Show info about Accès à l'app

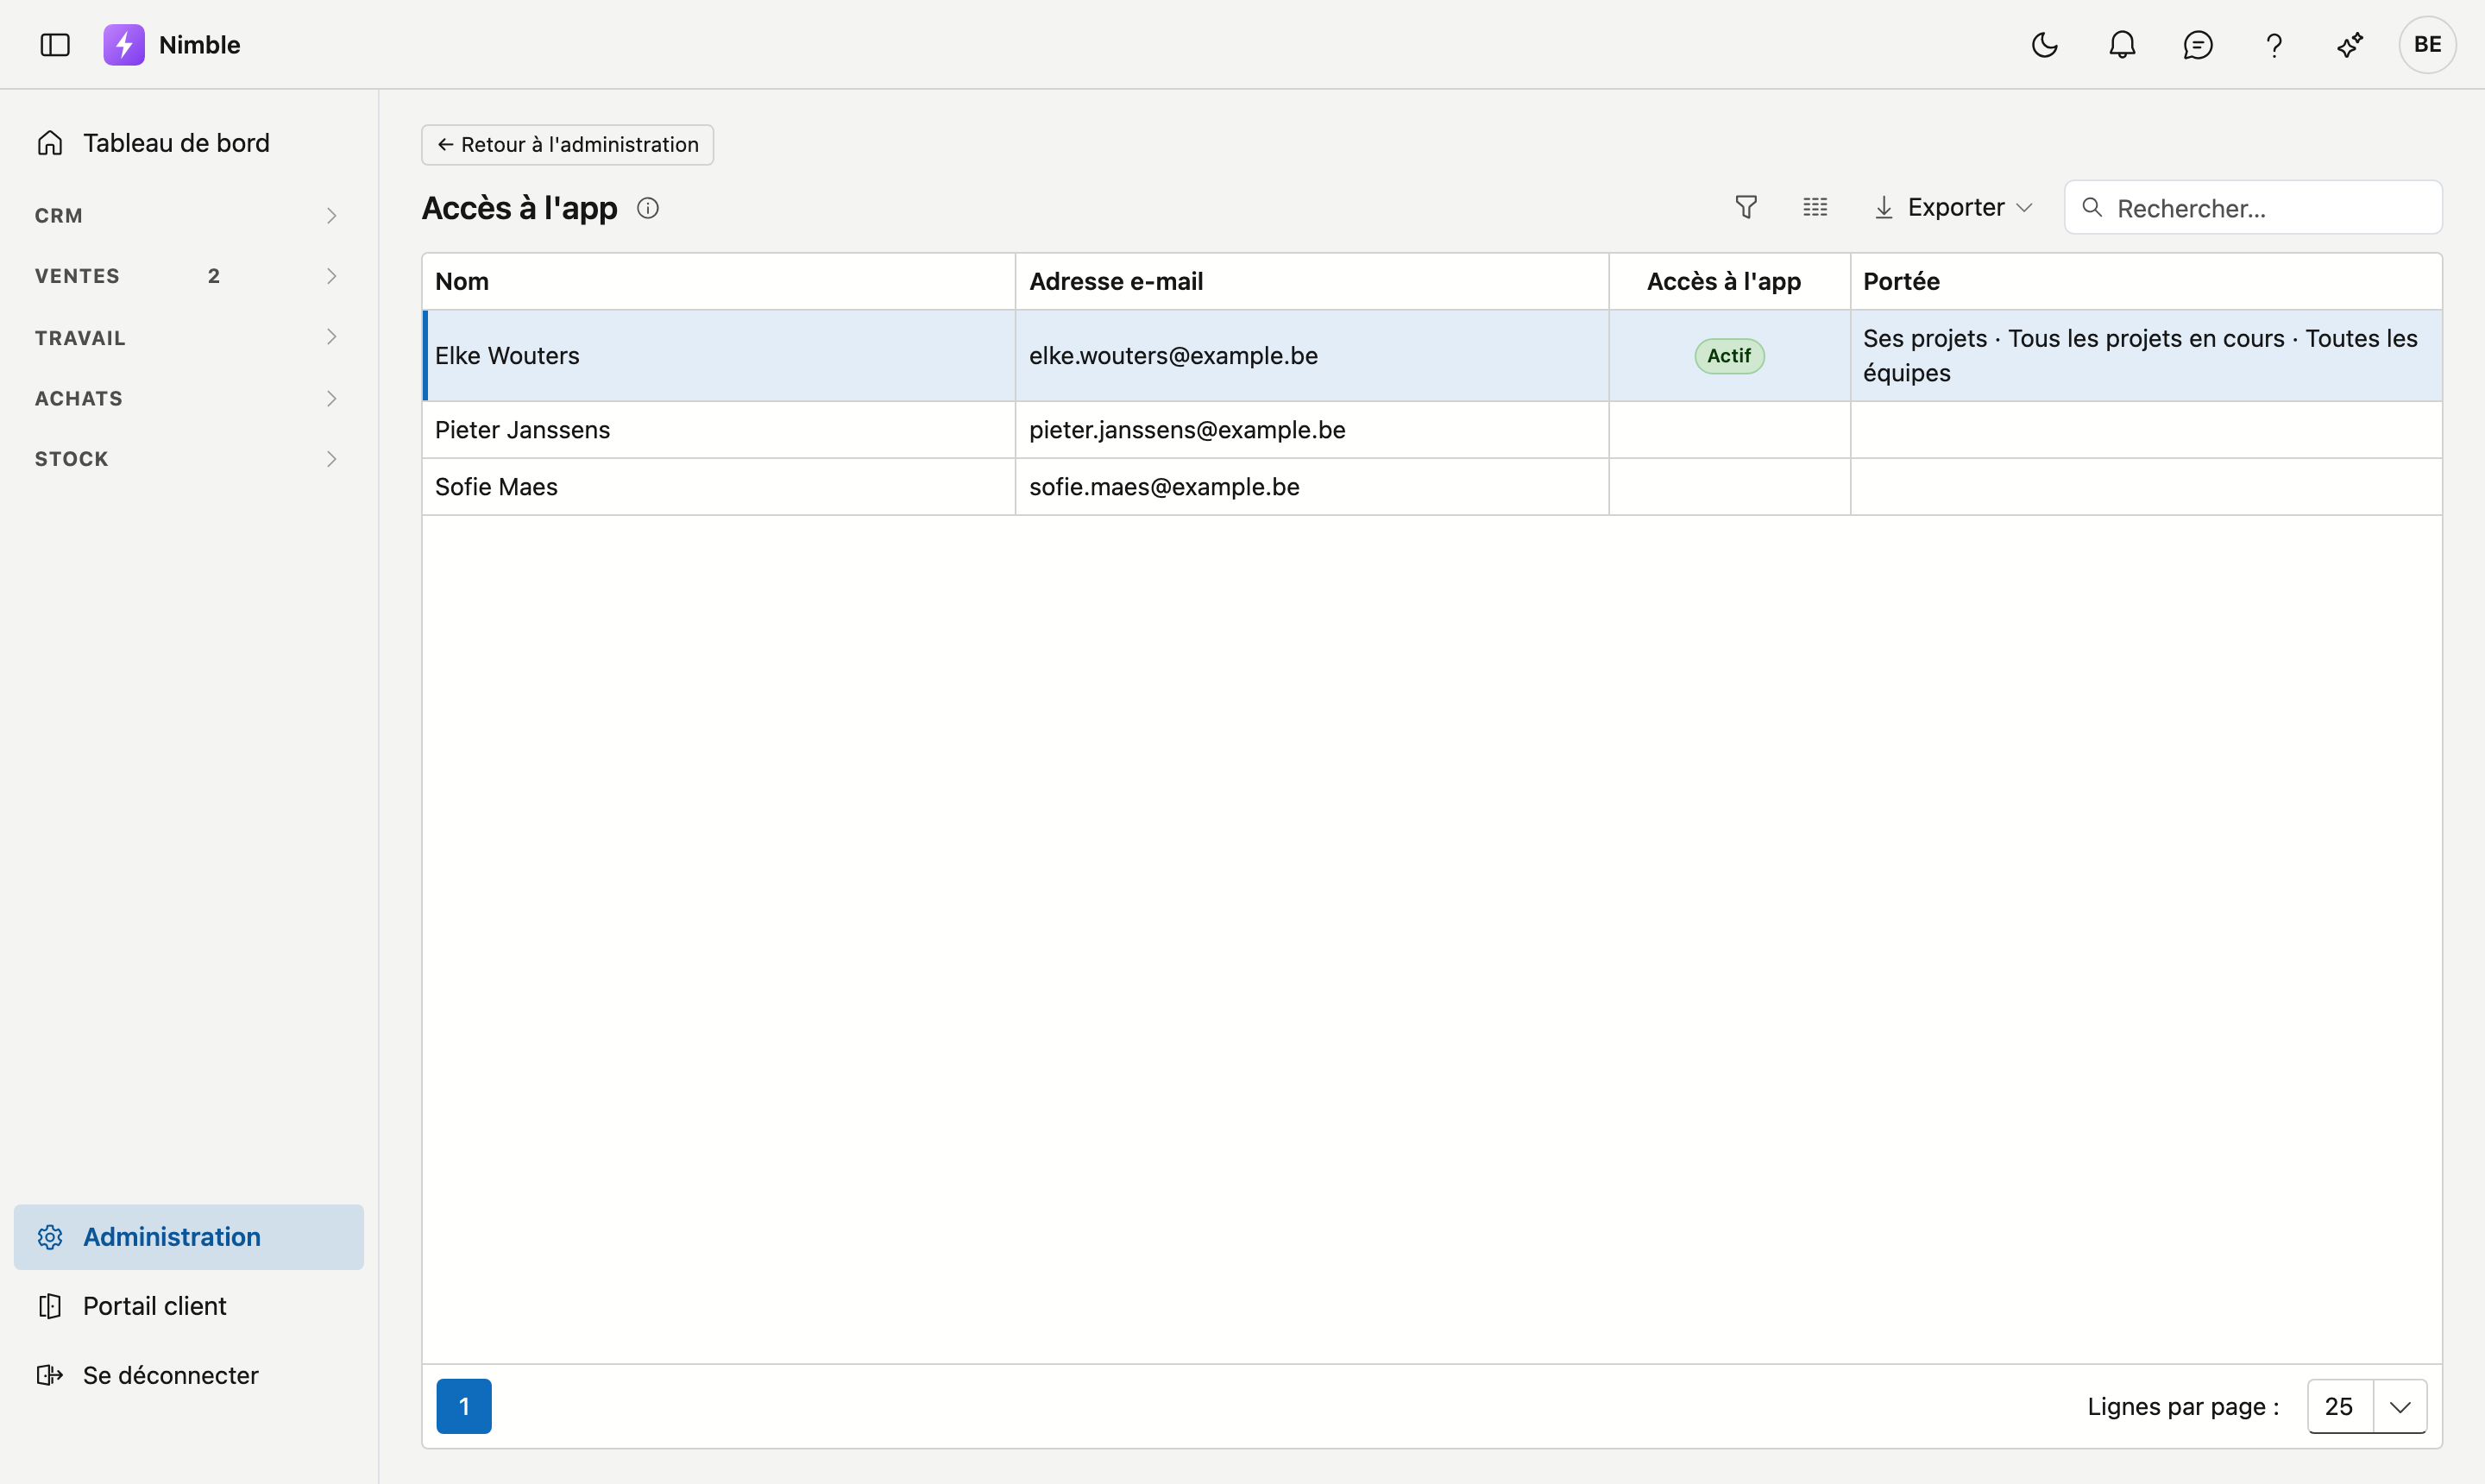point(648,208)
